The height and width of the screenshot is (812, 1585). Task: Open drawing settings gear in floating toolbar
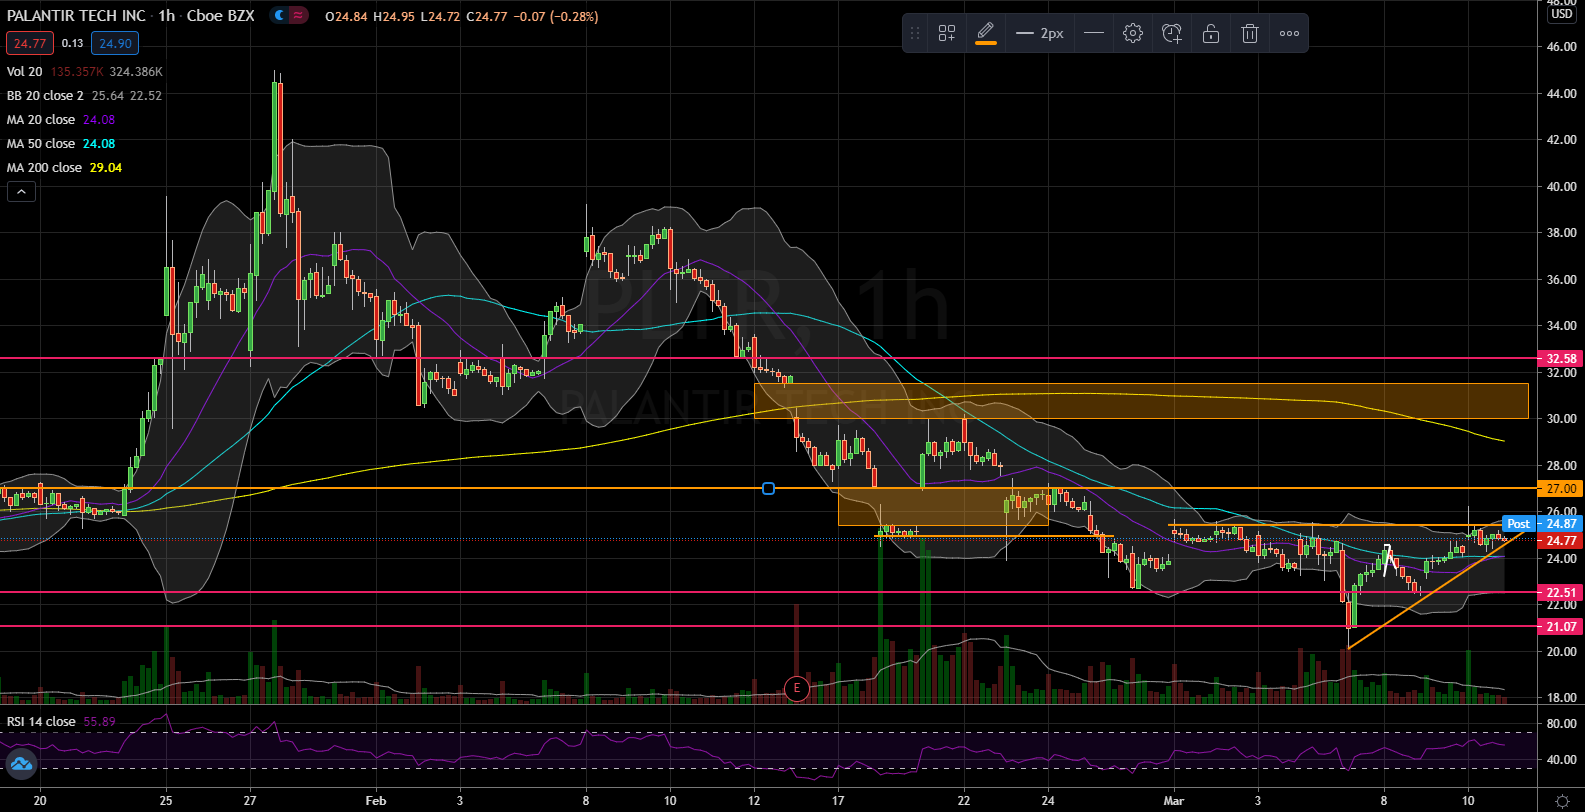point(1132,33)
